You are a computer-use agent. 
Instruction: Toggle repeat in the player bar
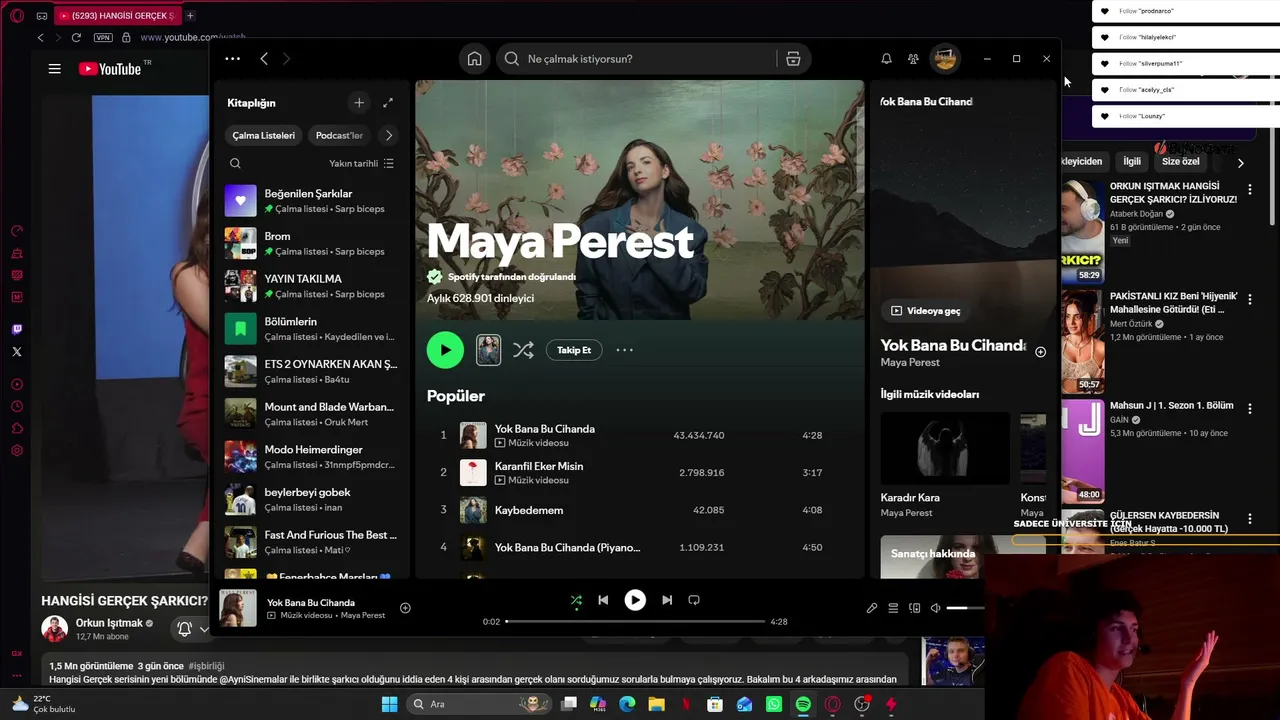tap(694, 600)
